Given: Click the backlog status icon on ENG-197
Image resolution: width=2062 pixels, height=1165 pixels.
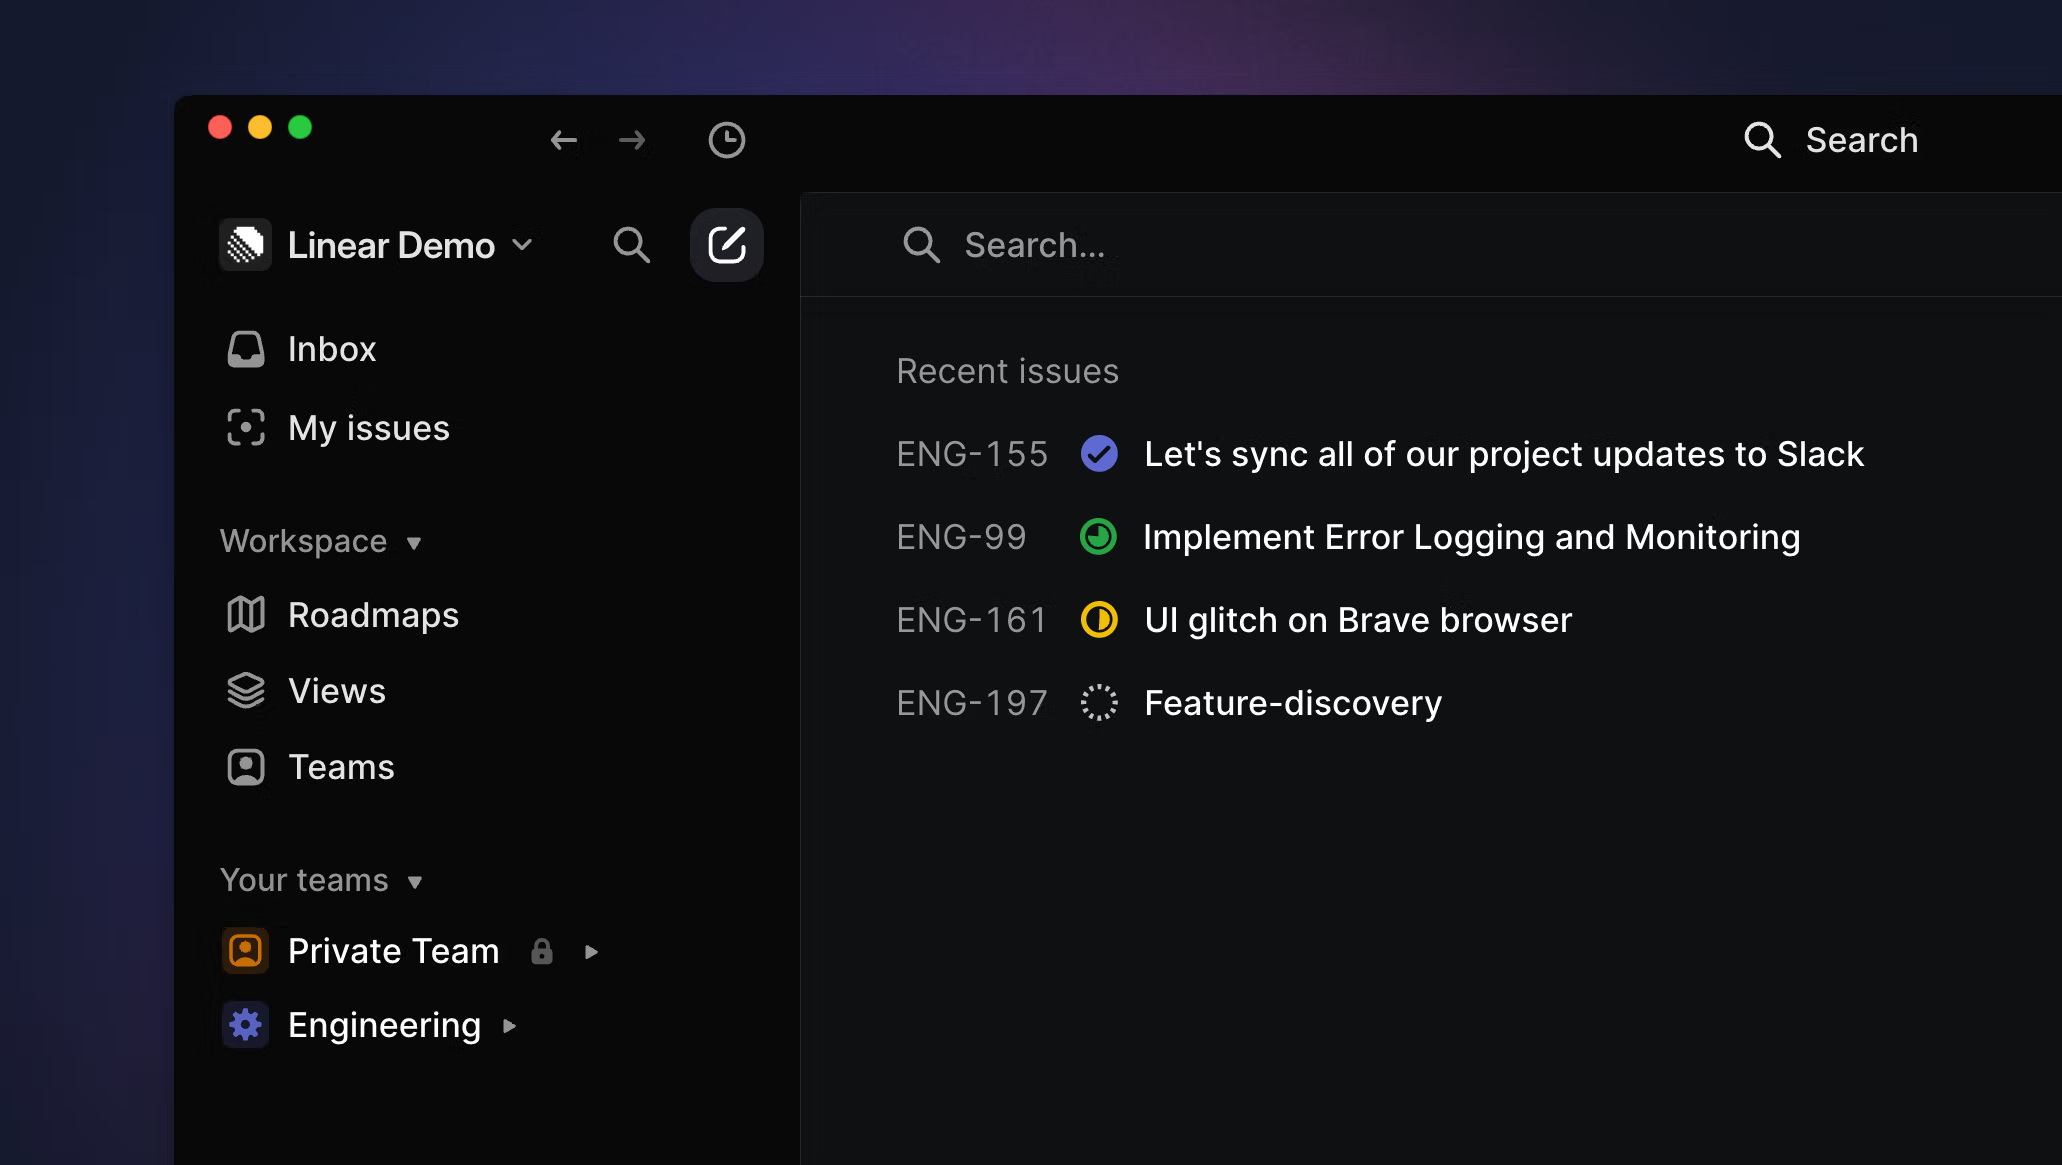Looking at the screenshot, I should click(1099, 702).
